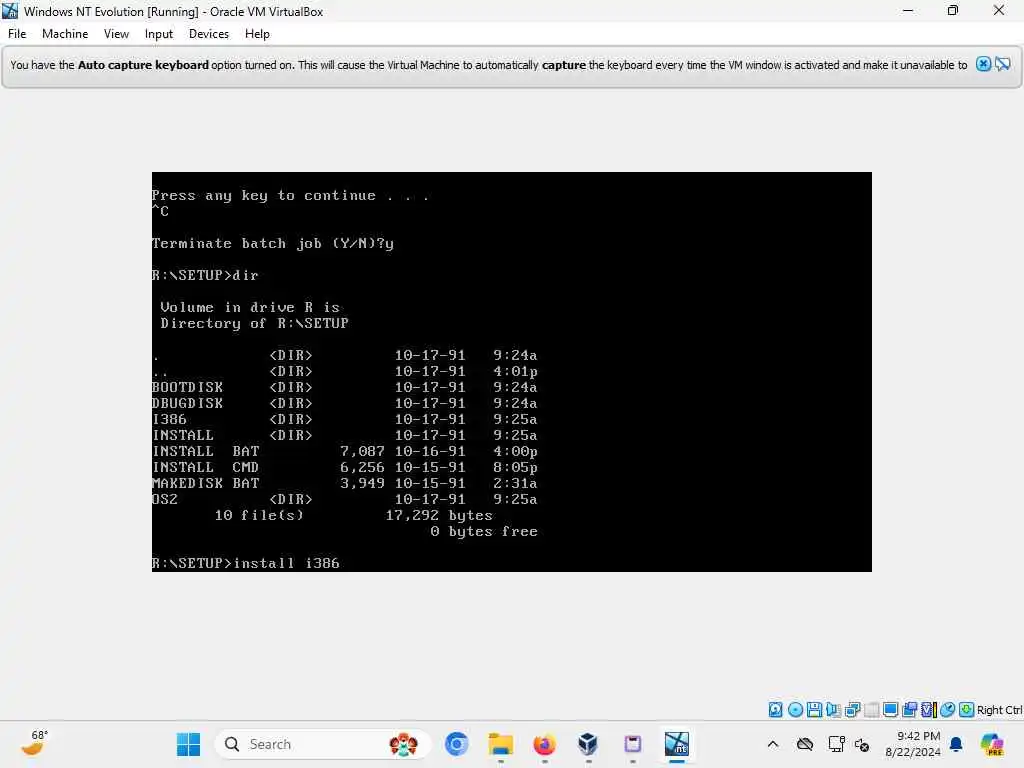Click '10 file(s)' summary text
Viewport: 1024px width, 768px height.
click(x=259, y=515)
